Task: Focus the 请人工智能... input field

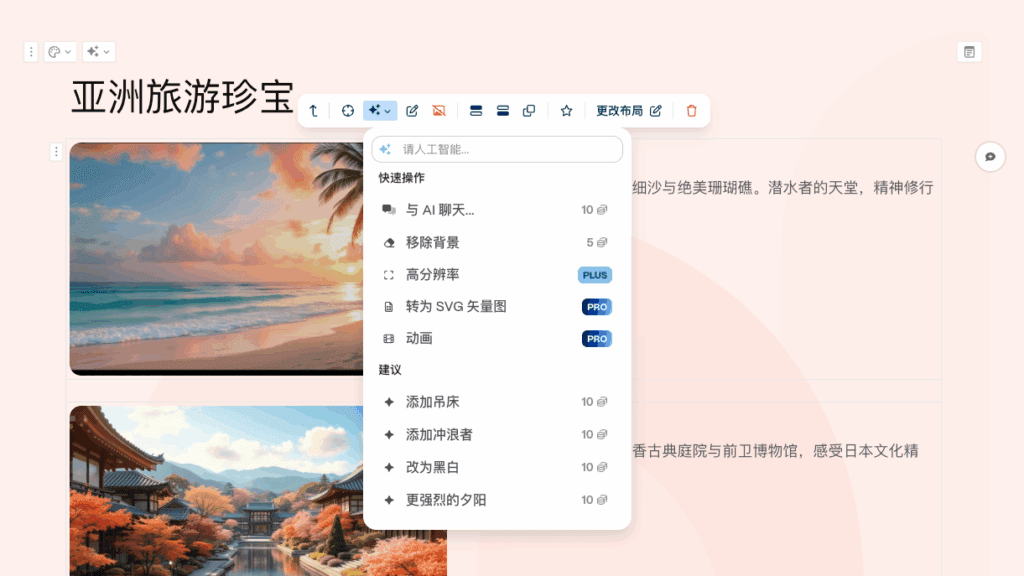Action: (x=497, y=150)
